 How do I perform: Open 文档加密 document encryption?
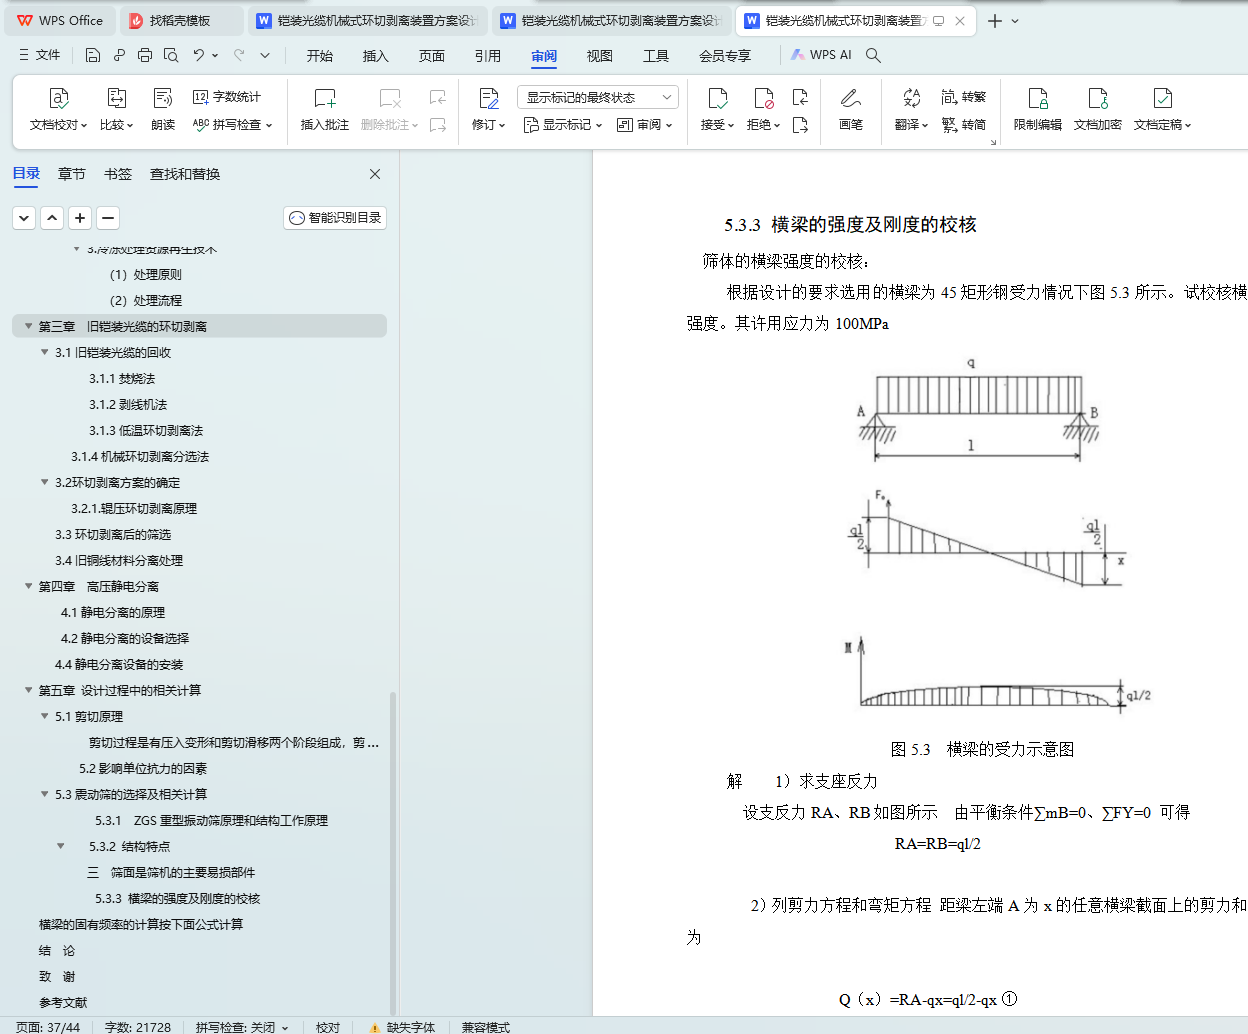(x=1098, y=110)
